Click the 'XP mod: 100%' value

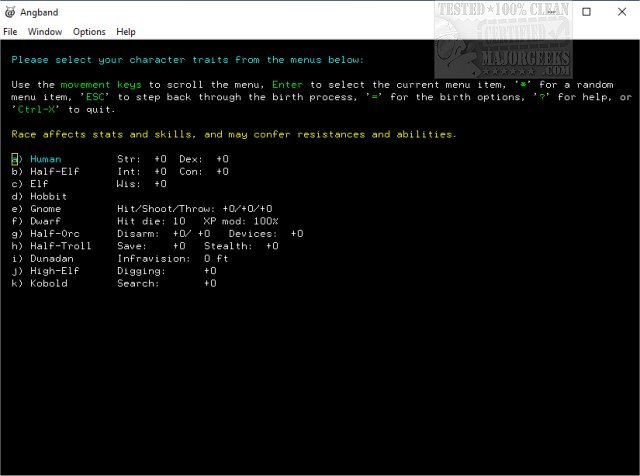(x=241, y=221)
